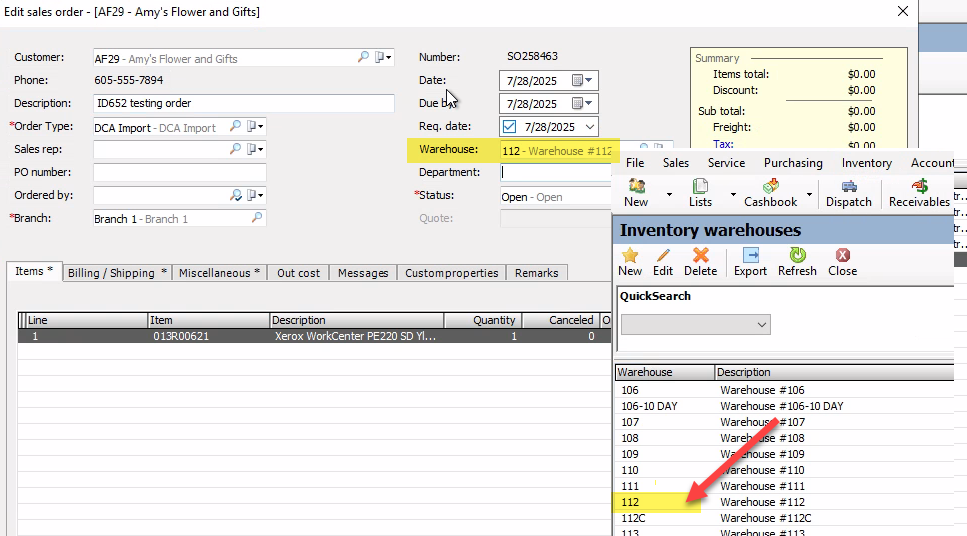This screenshot has height=536, width=967.
Task: Open the File menu
Action: [635, 163]
